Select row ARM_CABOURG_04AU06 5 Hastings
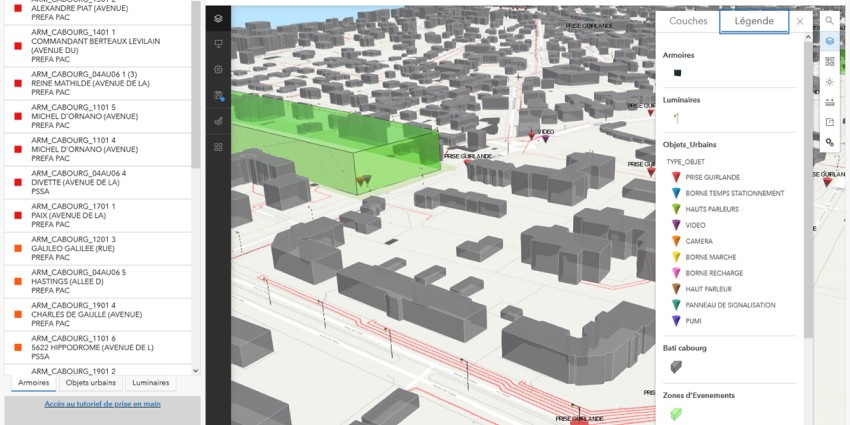This screenshot has width=850, height=425. point(98,282)
